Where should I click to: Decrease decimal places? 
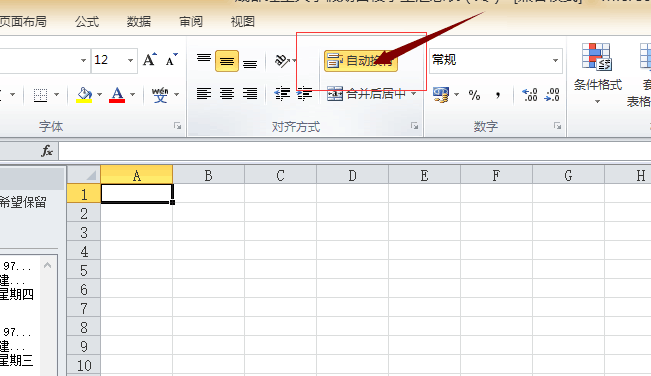(x=552, y=95)
